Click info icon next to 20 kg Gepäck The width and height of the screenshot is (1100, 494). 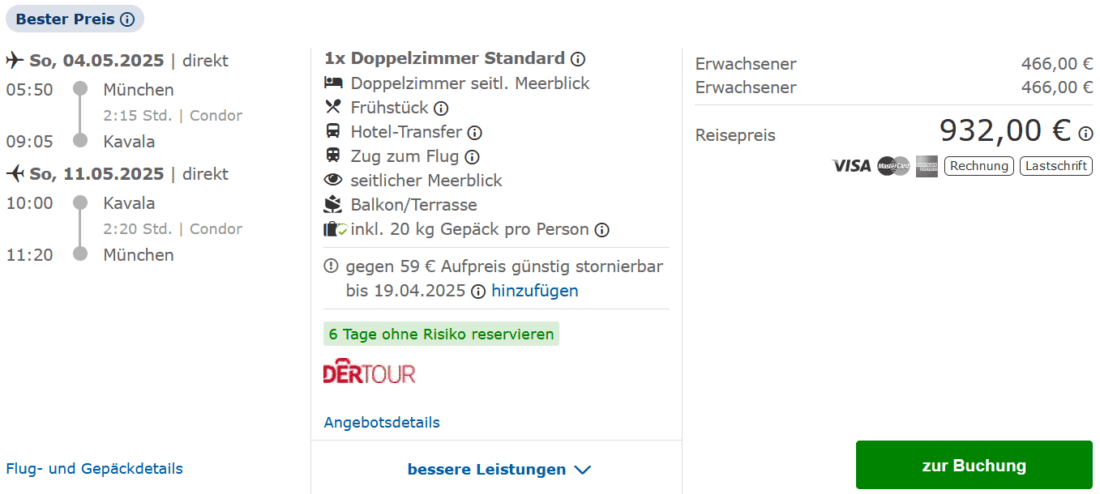tap(602, 230)
